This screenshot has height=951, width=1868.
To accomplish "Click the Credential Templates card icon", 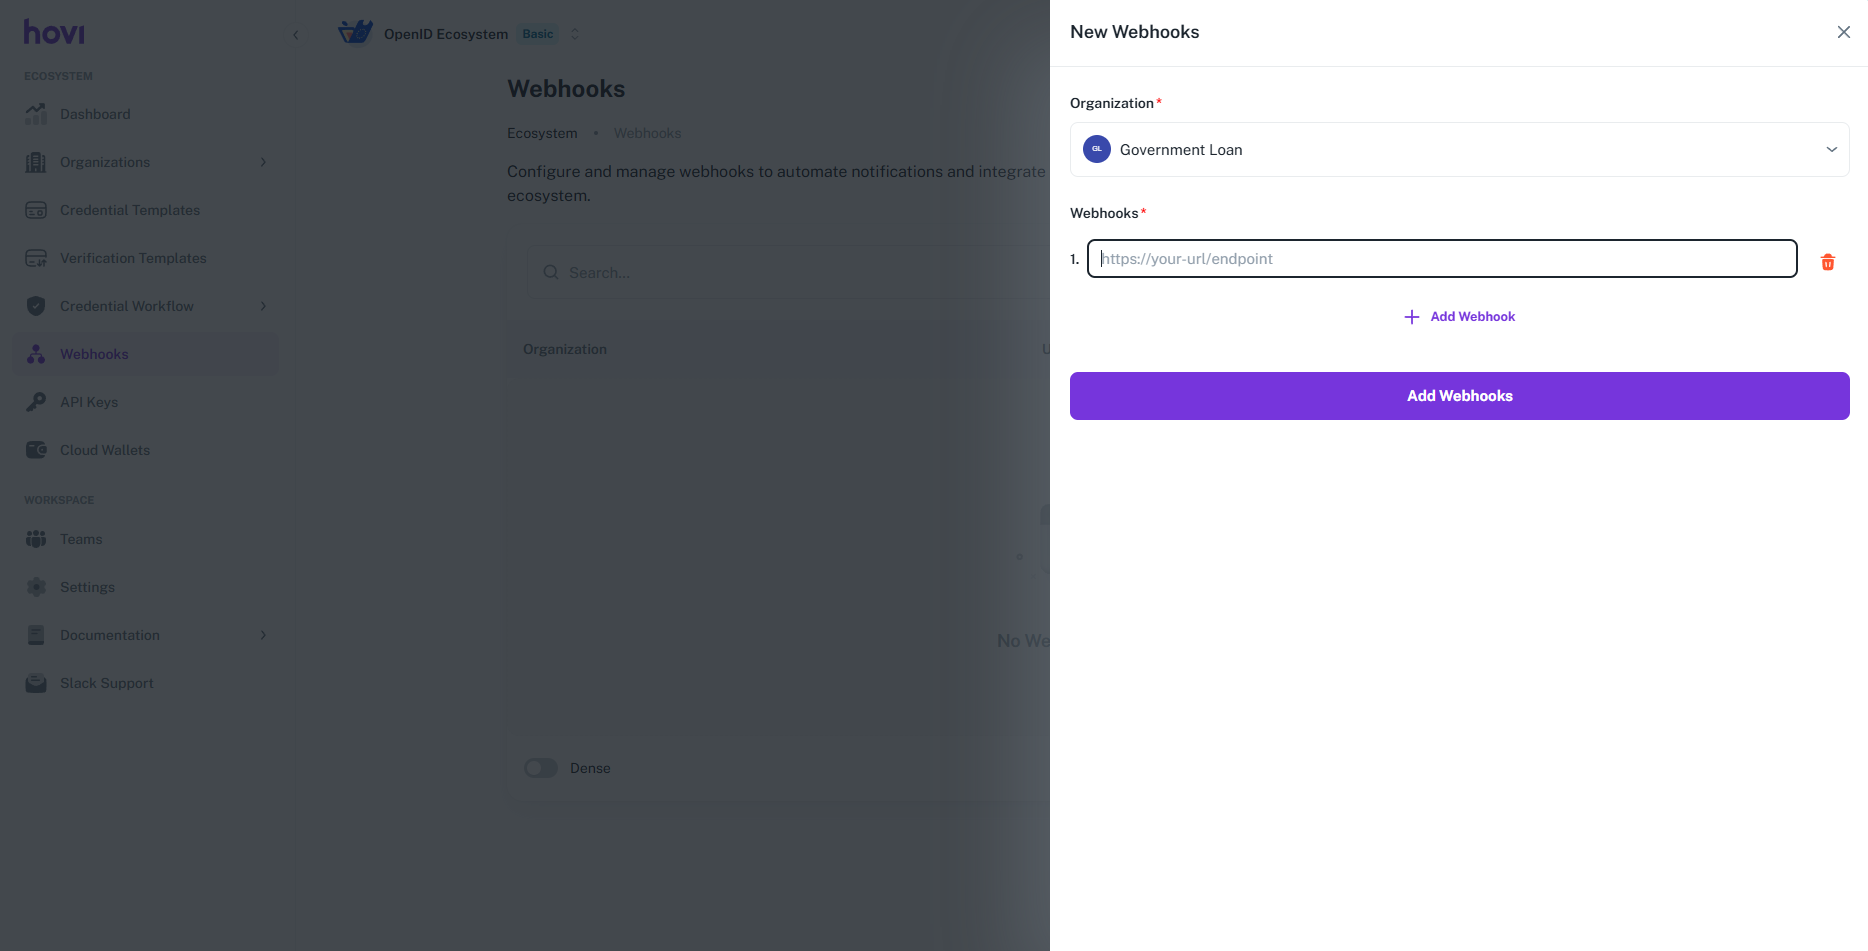I will click(36, 210).
